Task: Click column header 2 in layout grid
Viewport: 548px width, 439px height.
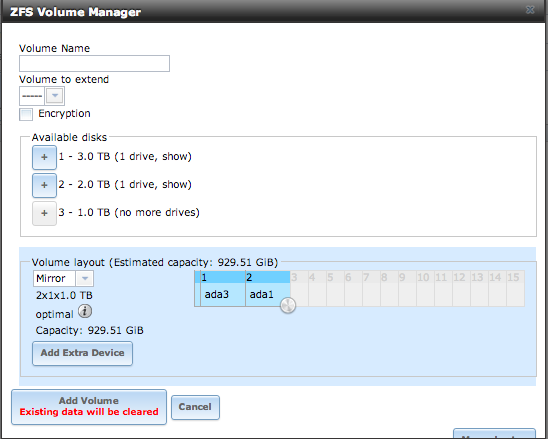Action: (268, 278)
